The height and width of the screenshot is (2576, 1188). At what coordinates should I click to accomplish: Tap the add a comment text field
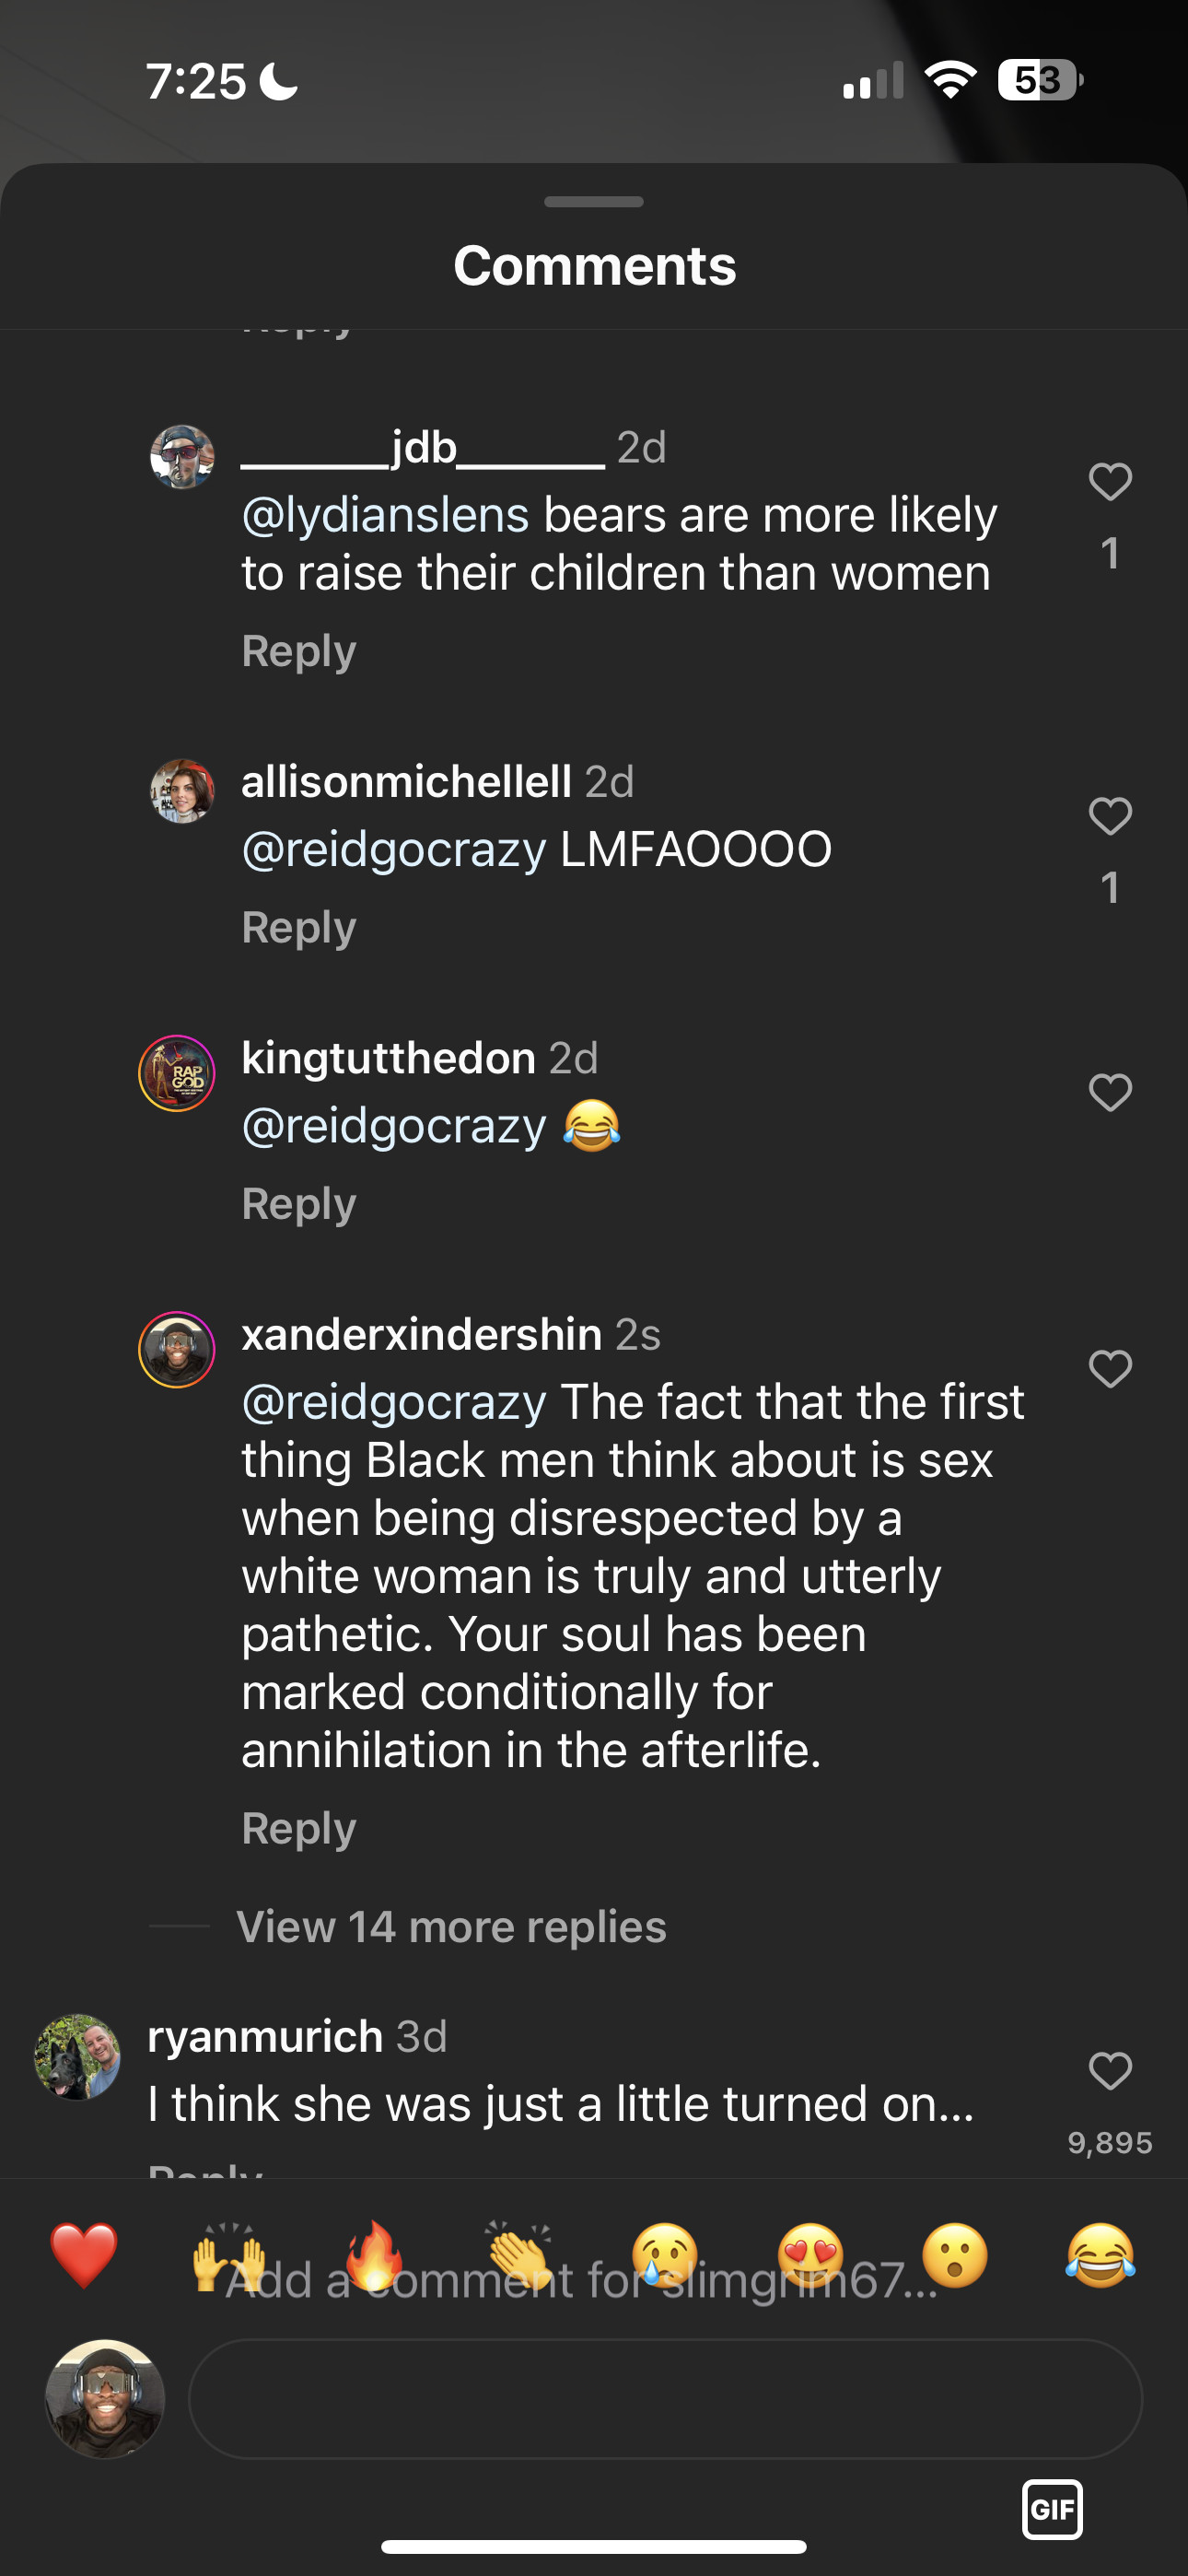665,2398
